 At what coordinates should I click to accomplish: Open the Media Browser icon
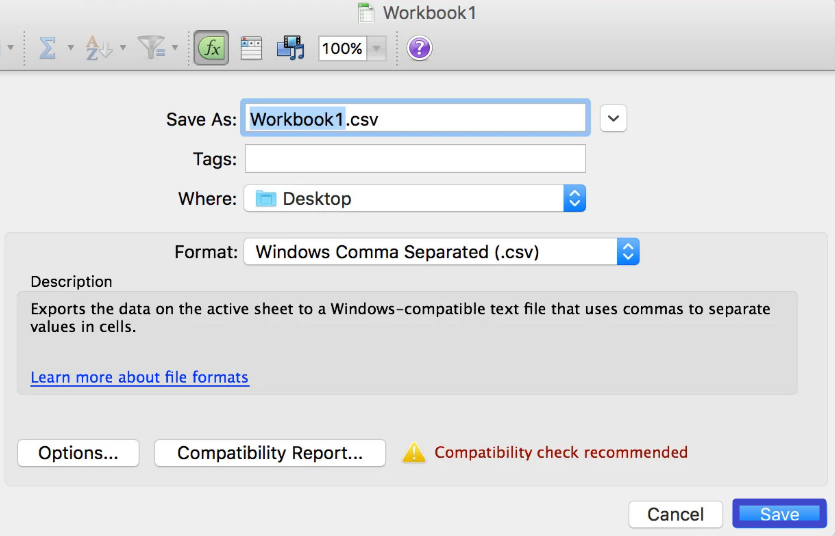click(290, 48)
